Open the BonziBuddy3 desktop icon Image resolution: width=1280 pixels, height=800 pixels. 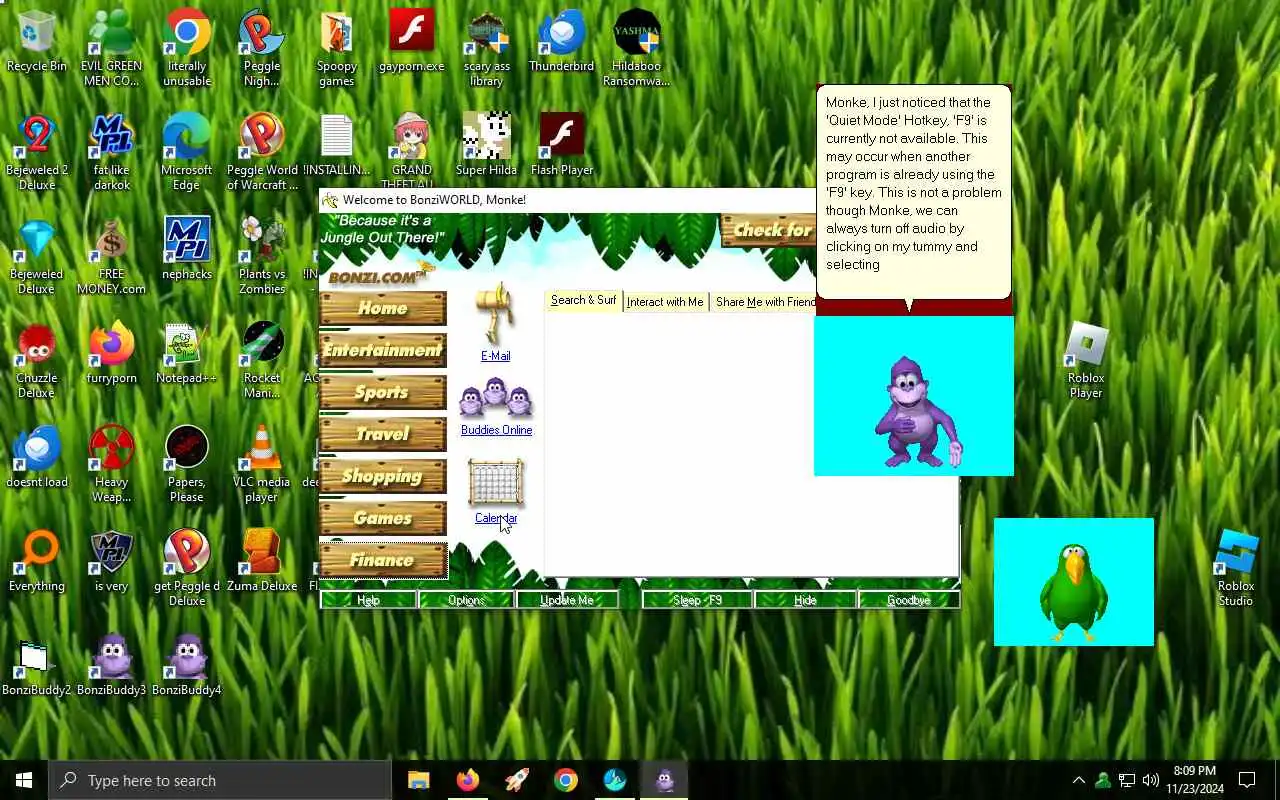tap(112, 664)
